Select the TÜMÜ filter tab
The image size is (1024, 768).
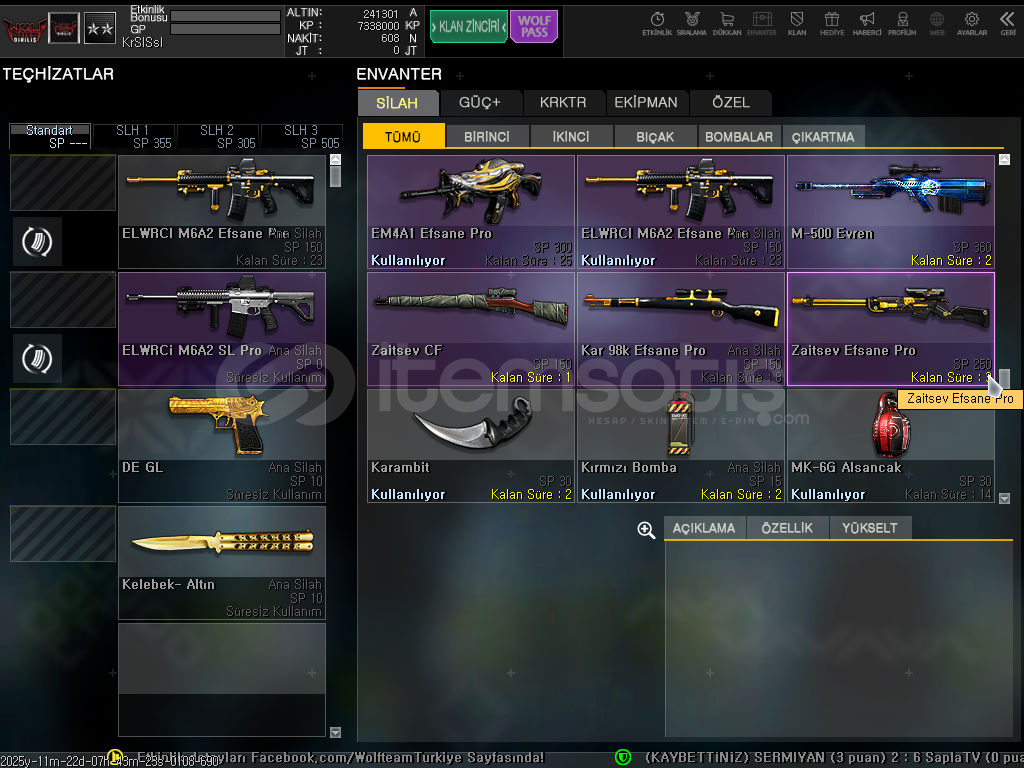tap(403, 137)
